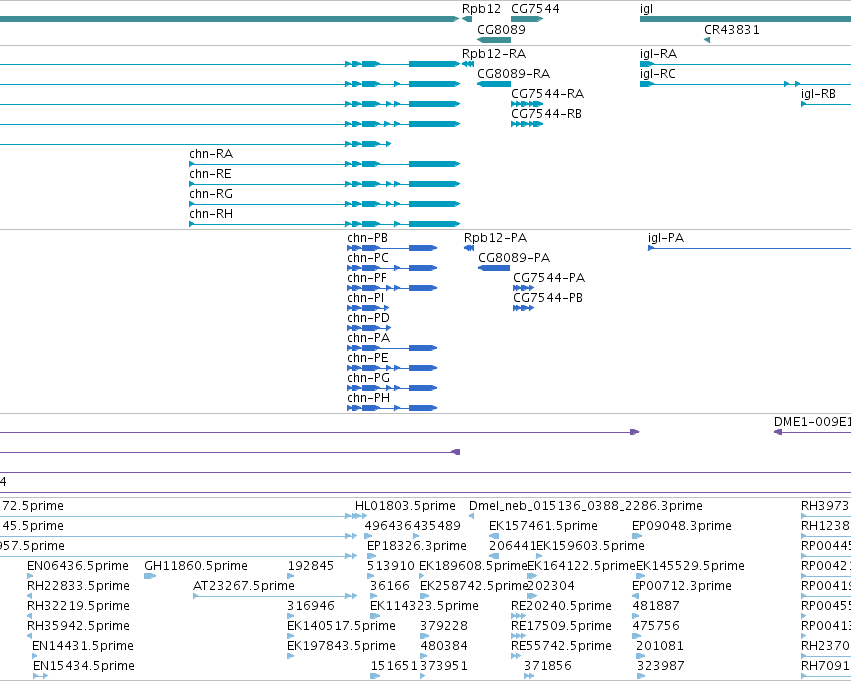Select the RE55742.5prime EST label

click(561, 647)
